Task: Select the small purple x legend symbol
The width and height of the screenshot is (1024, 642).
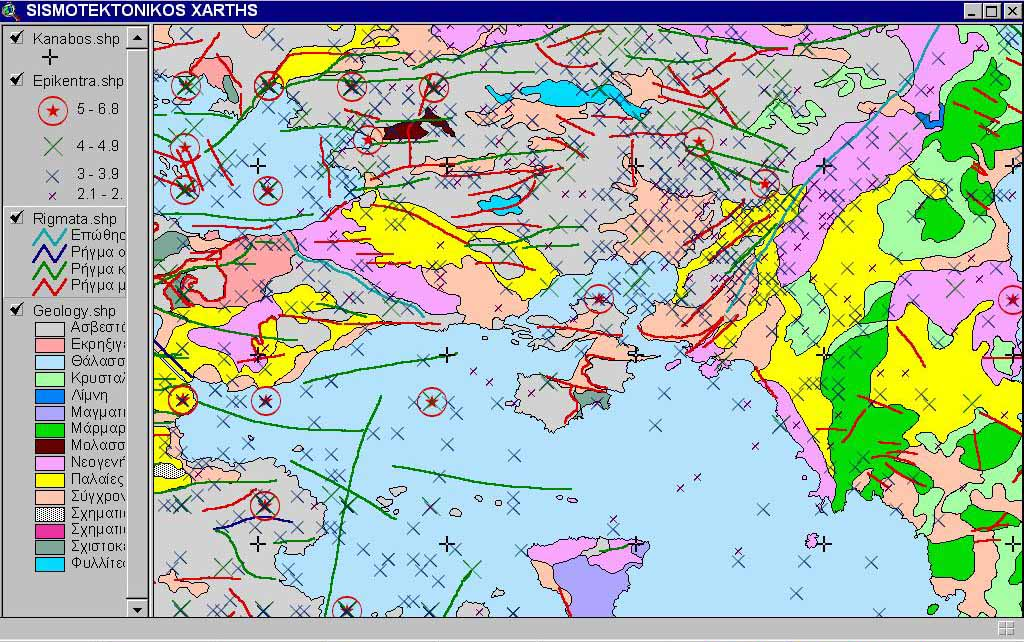Action: tap(52, 195)
